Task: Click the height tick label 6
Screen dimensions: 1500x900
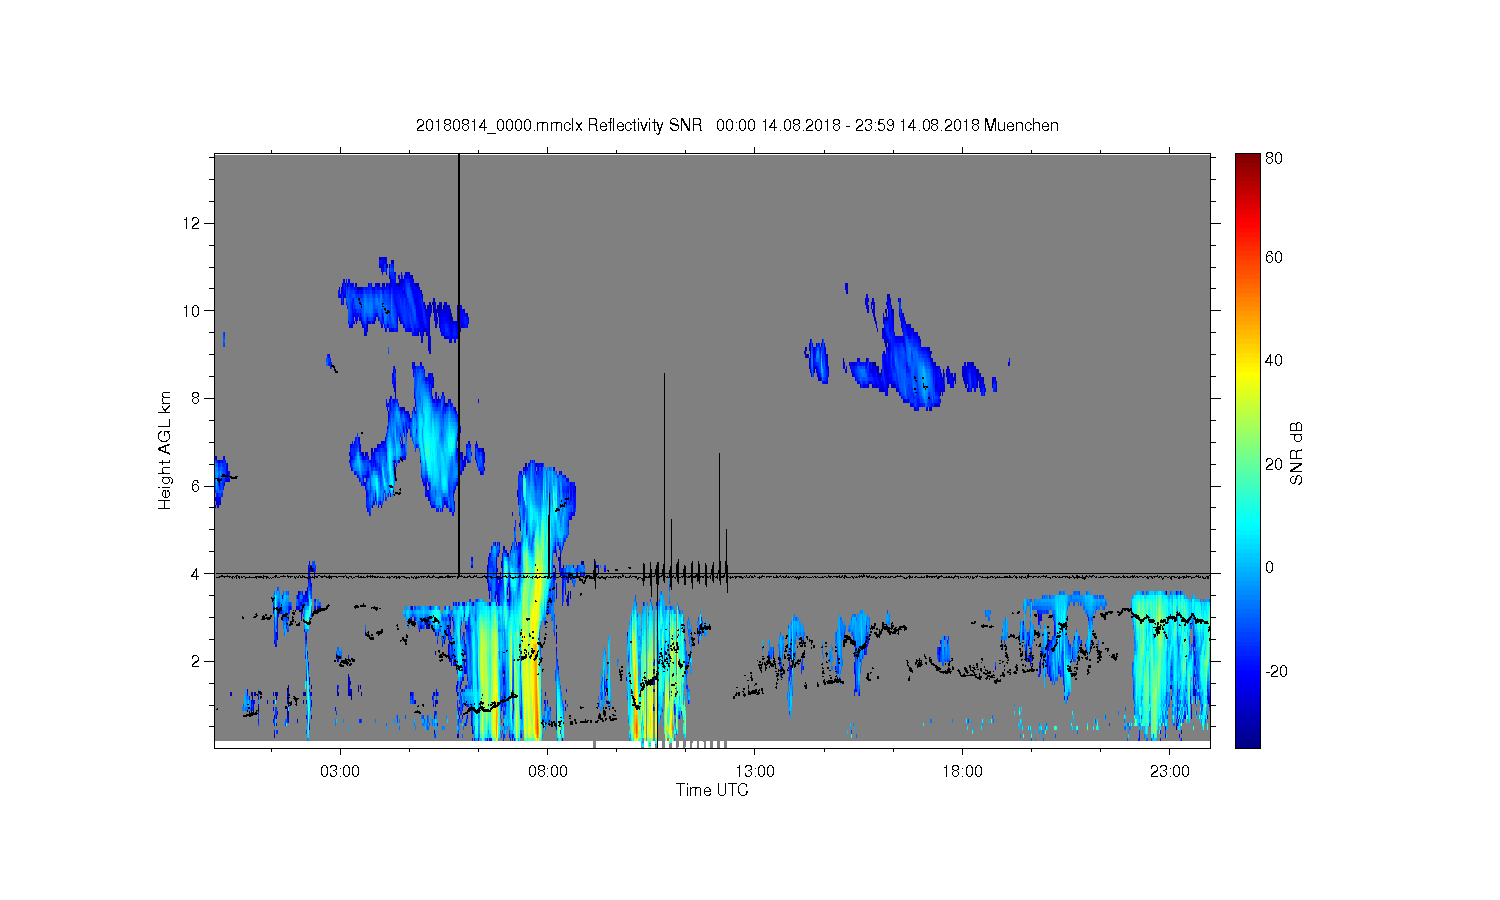Action: (x=197, y=486)
